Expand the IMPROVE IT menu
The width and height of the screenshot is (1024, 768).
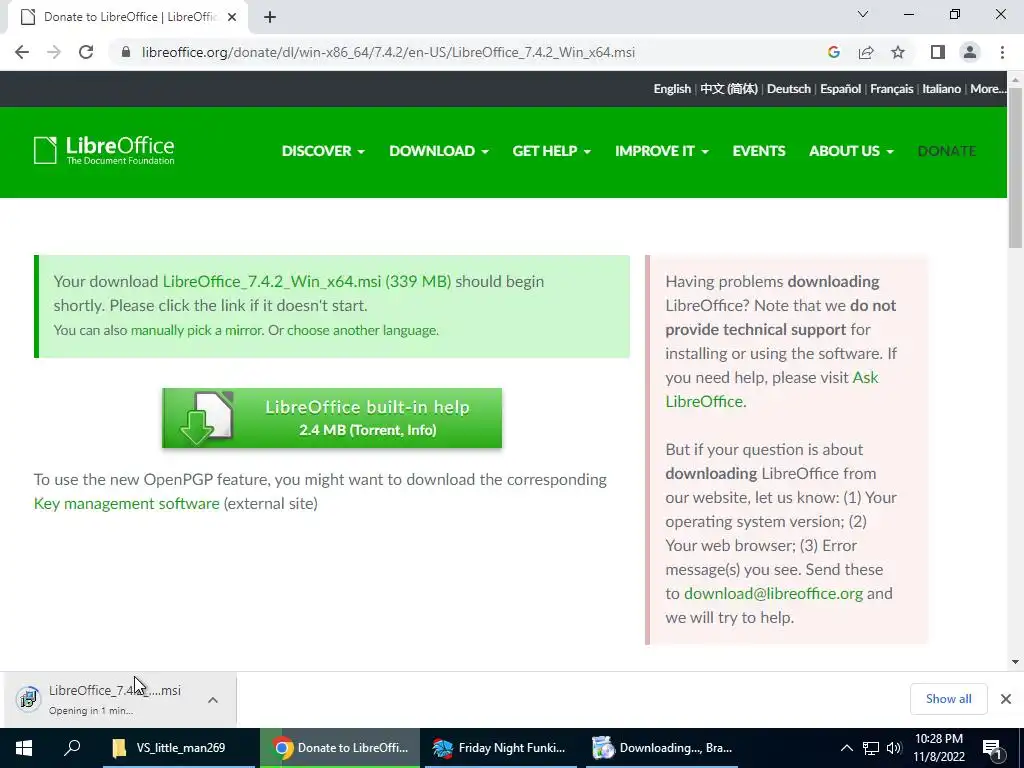(662, 151)
